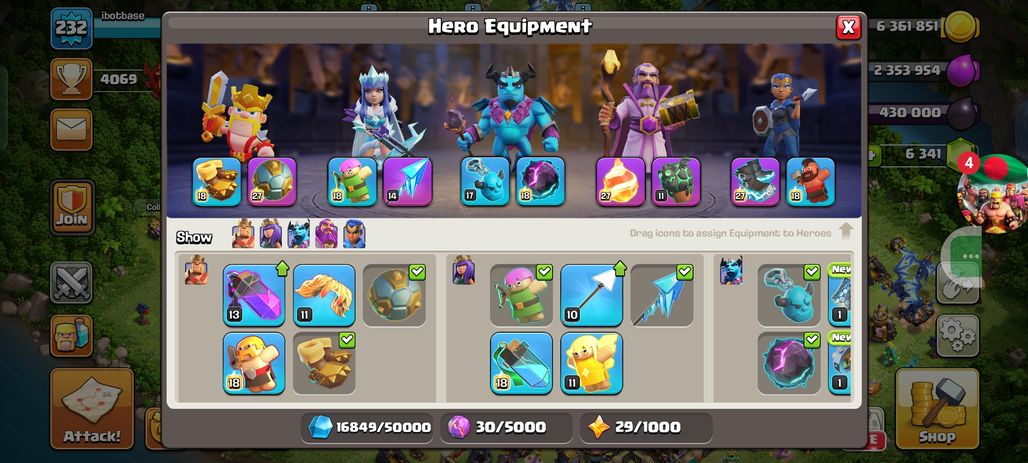The height and width of the screenshot is (463, 1028).
Task: Toggle the Royal Champion filter in the Show row
Action: 354,234
